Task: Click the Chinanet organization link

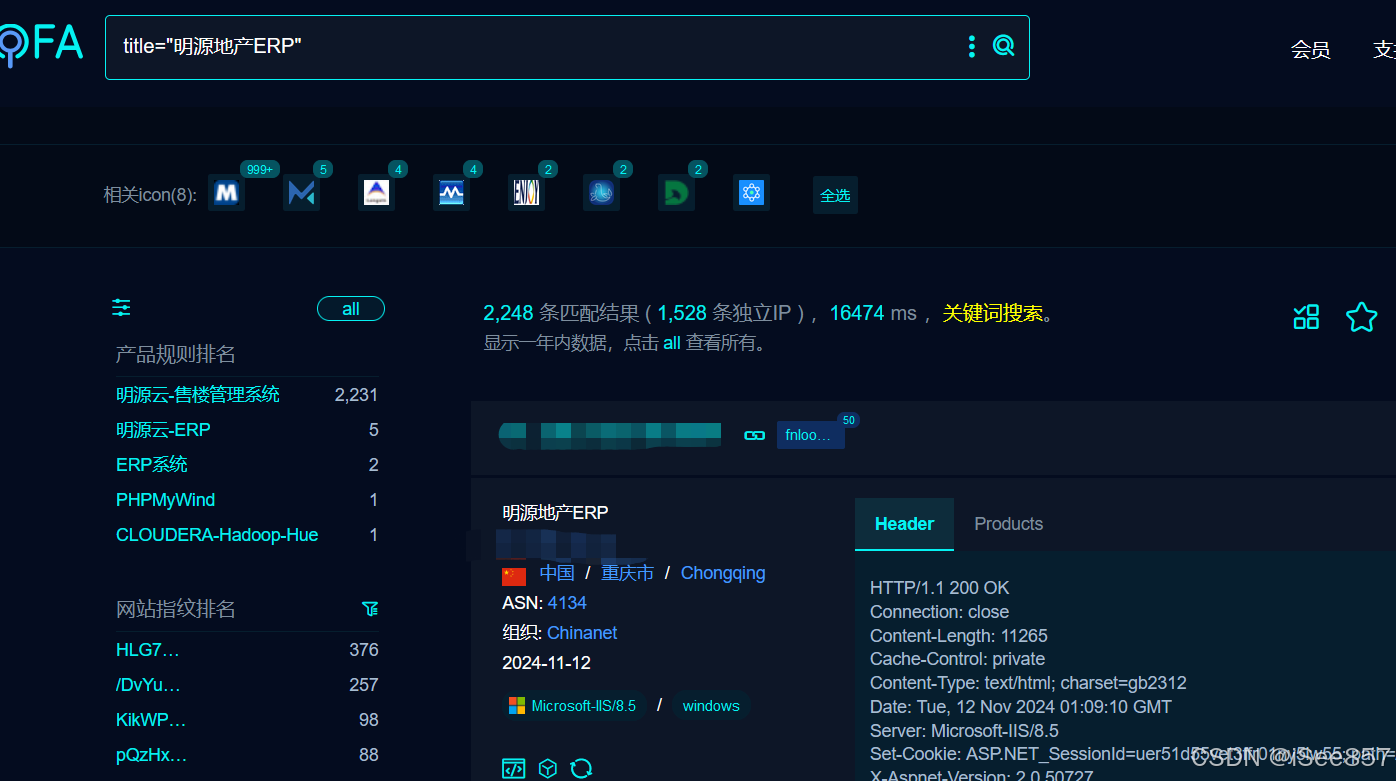Action: tap(582, 633)
